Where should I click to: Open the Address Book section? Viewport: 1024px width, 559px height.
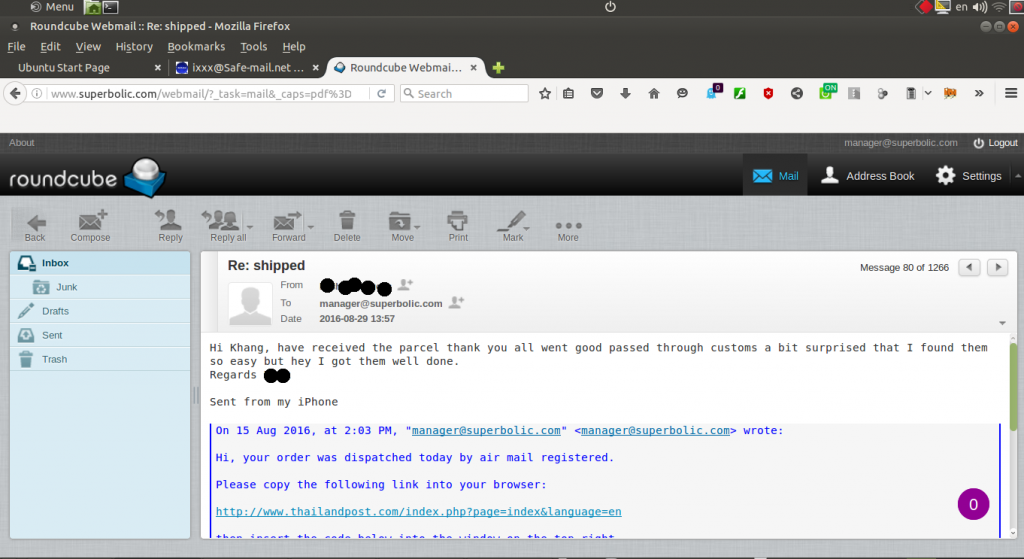[867, 176]
